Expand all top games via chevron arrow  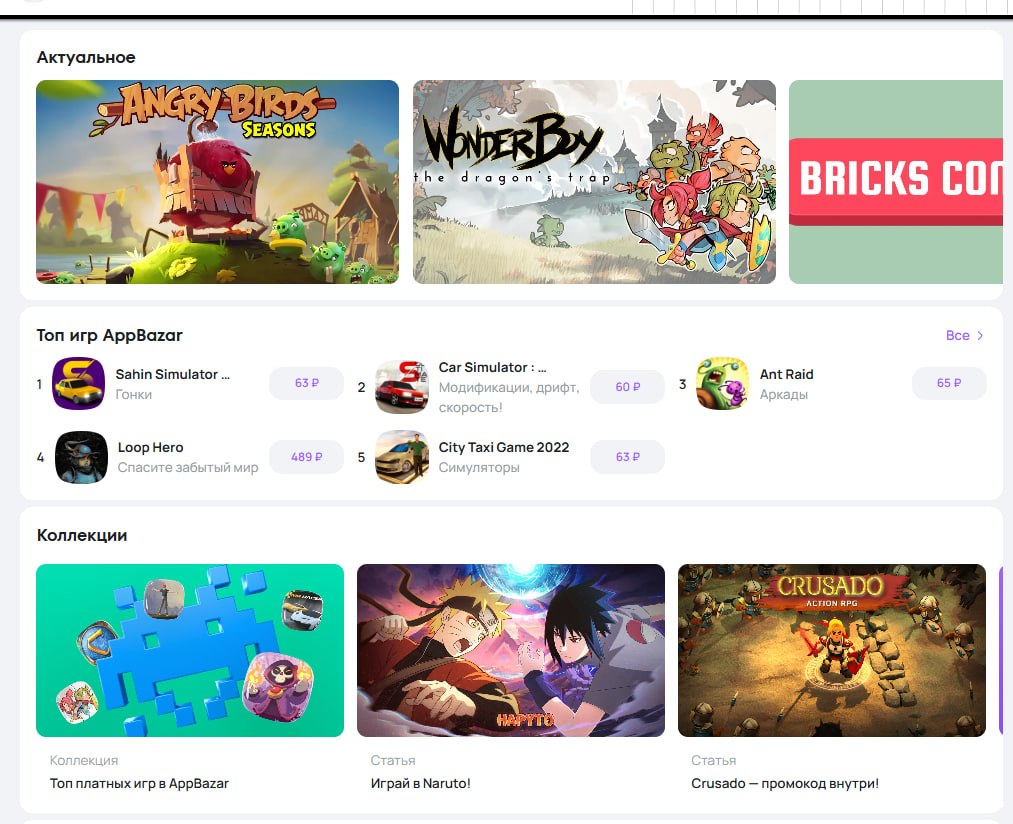(980, 335)
